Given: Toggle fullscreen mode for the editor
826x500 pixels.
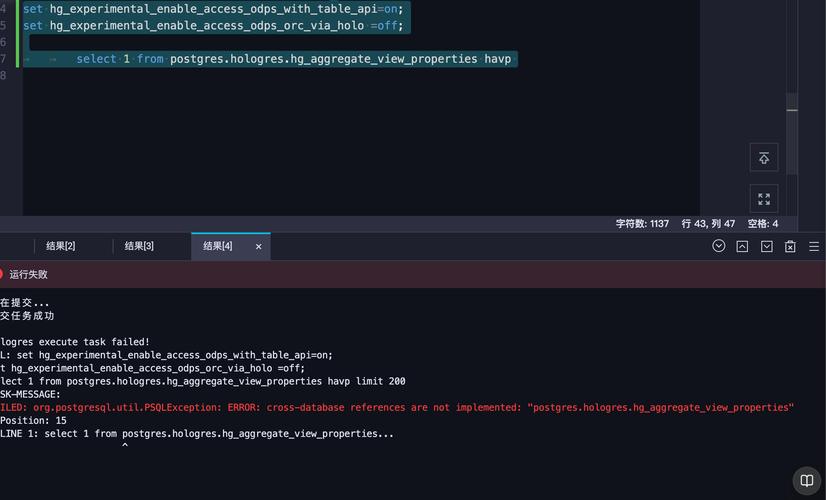Looking at the screenshot, I should pyautogui.click(x=764, y=199).
